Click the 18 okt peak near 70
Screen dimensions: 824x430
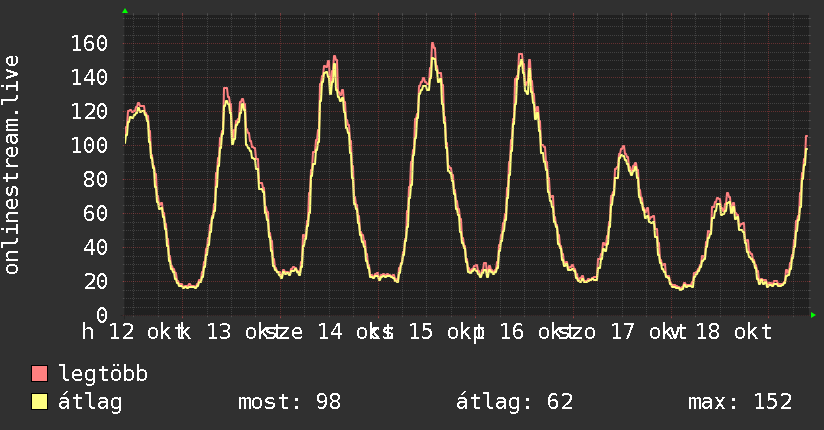[x=727, y=194]
